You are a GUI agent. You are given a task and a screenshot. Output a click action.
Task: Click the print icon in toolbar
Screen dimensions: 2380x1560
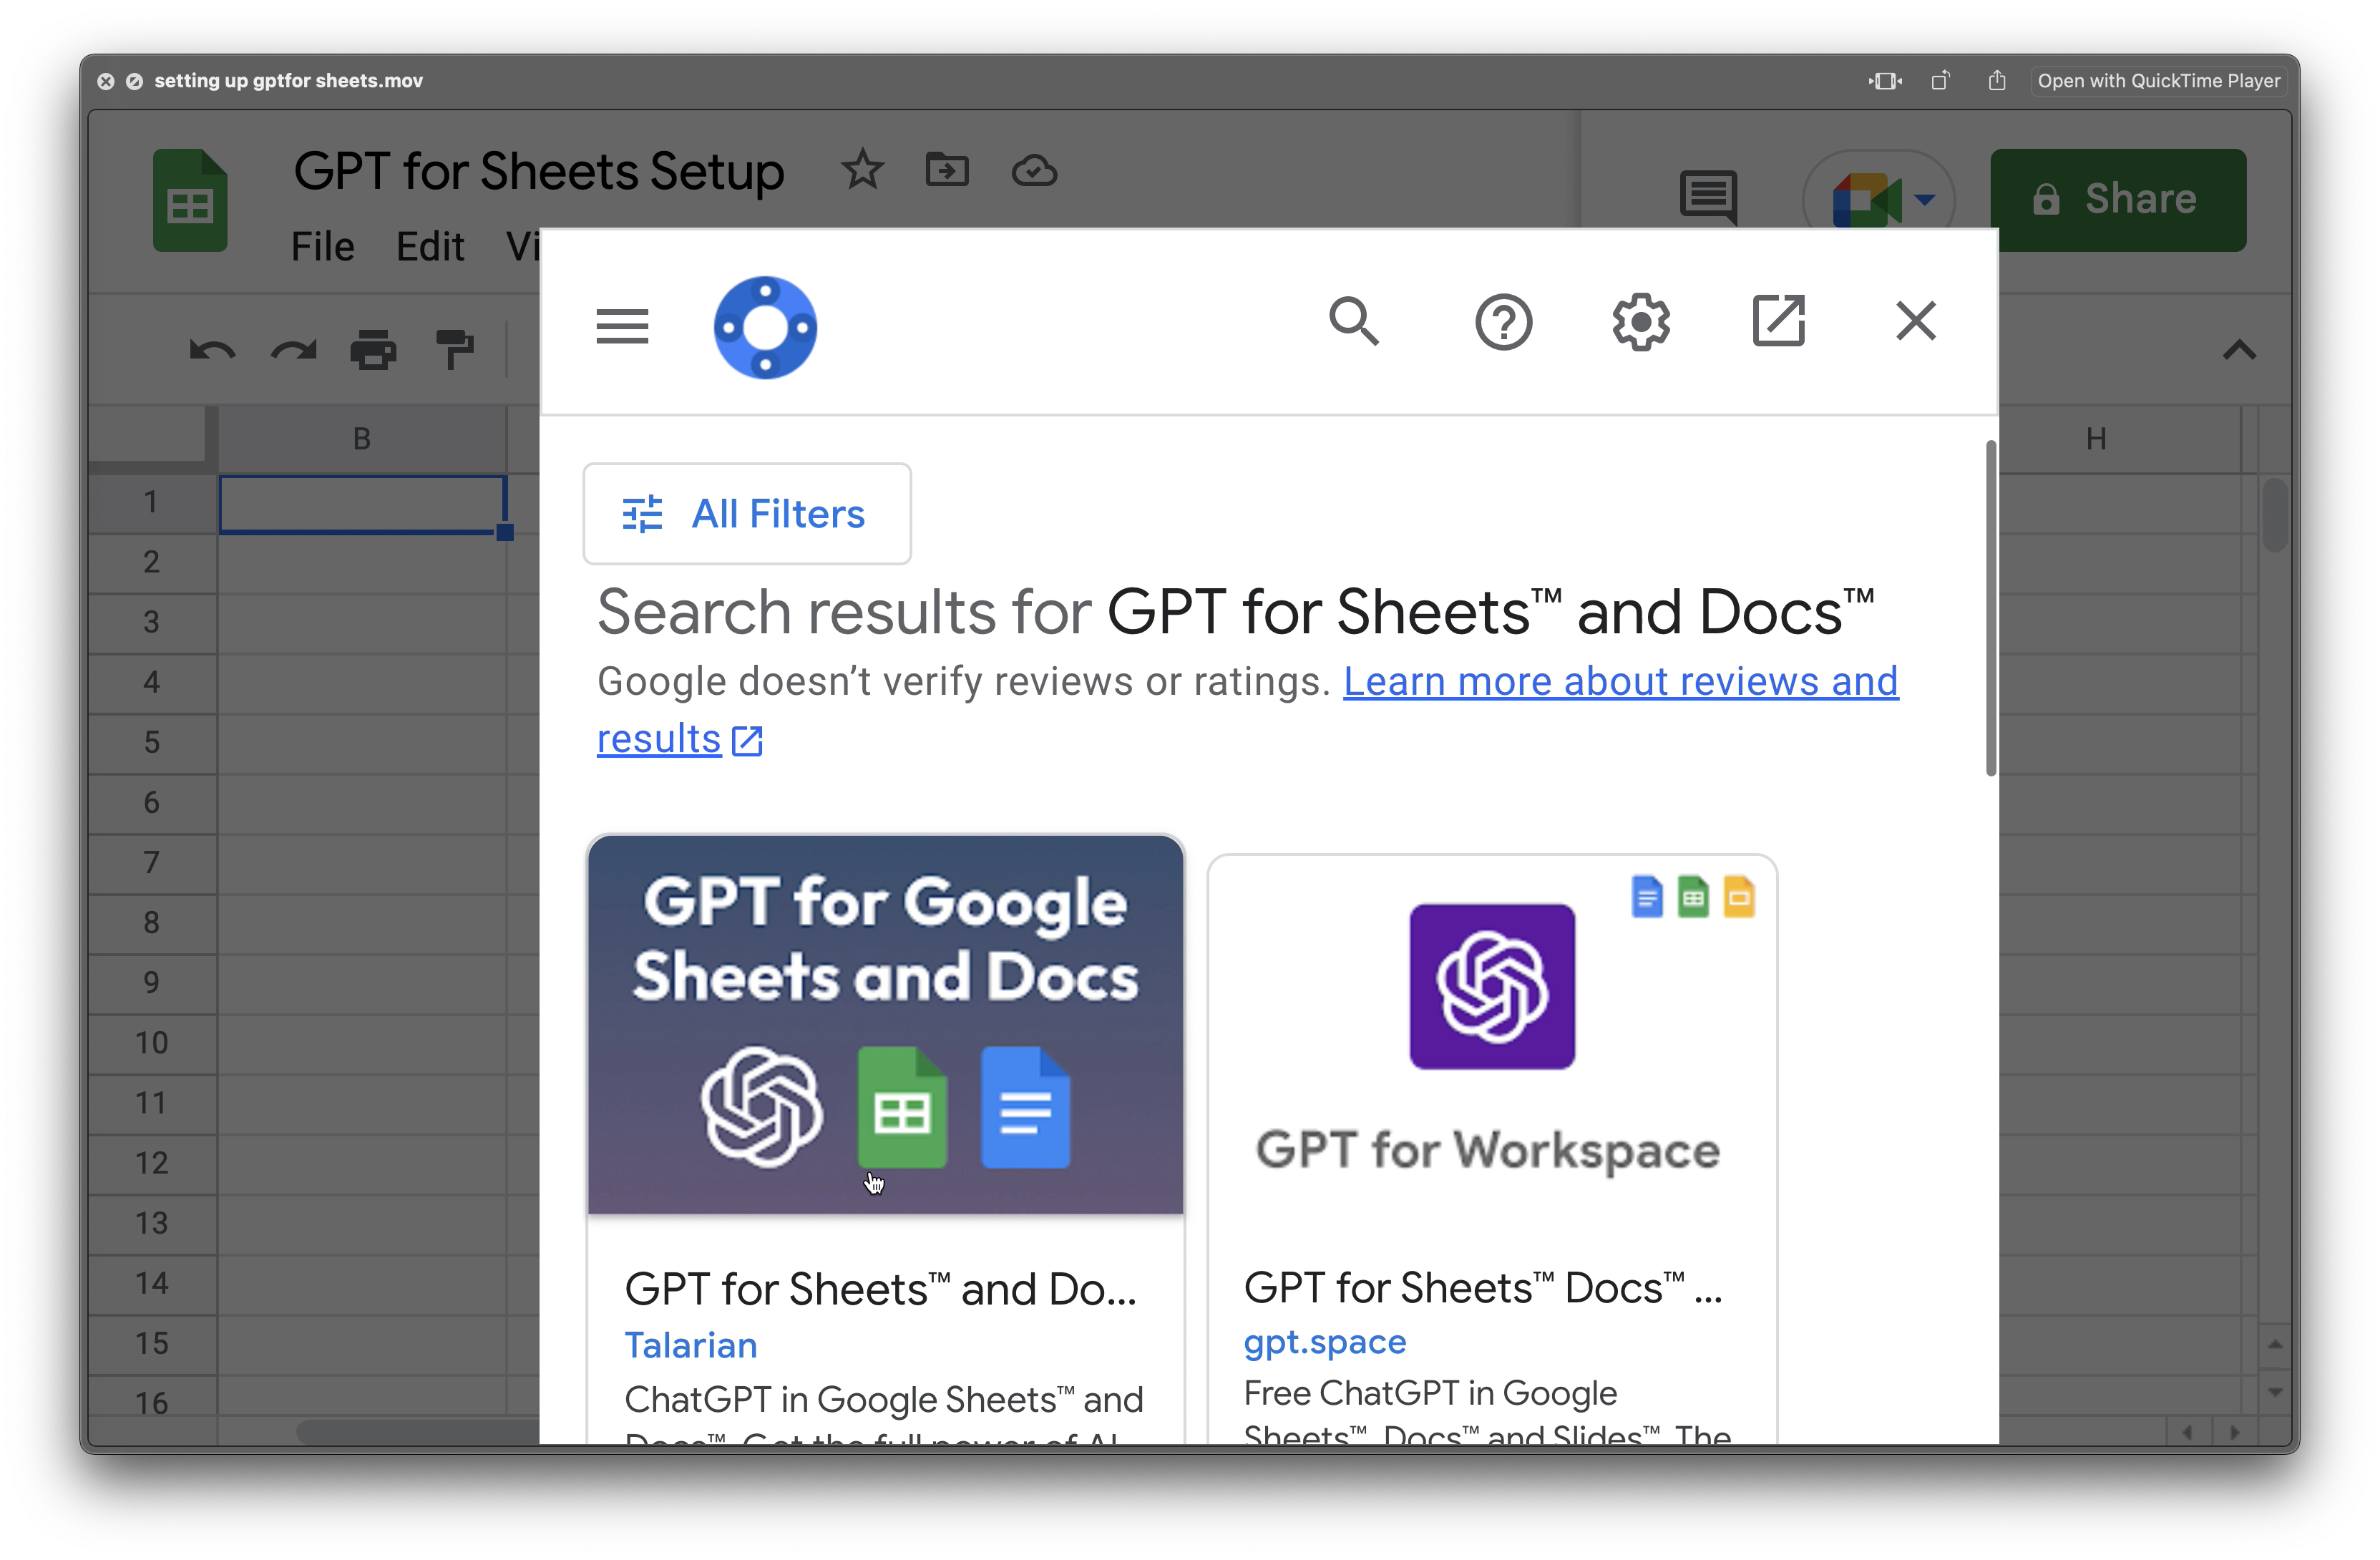point(373,350)
